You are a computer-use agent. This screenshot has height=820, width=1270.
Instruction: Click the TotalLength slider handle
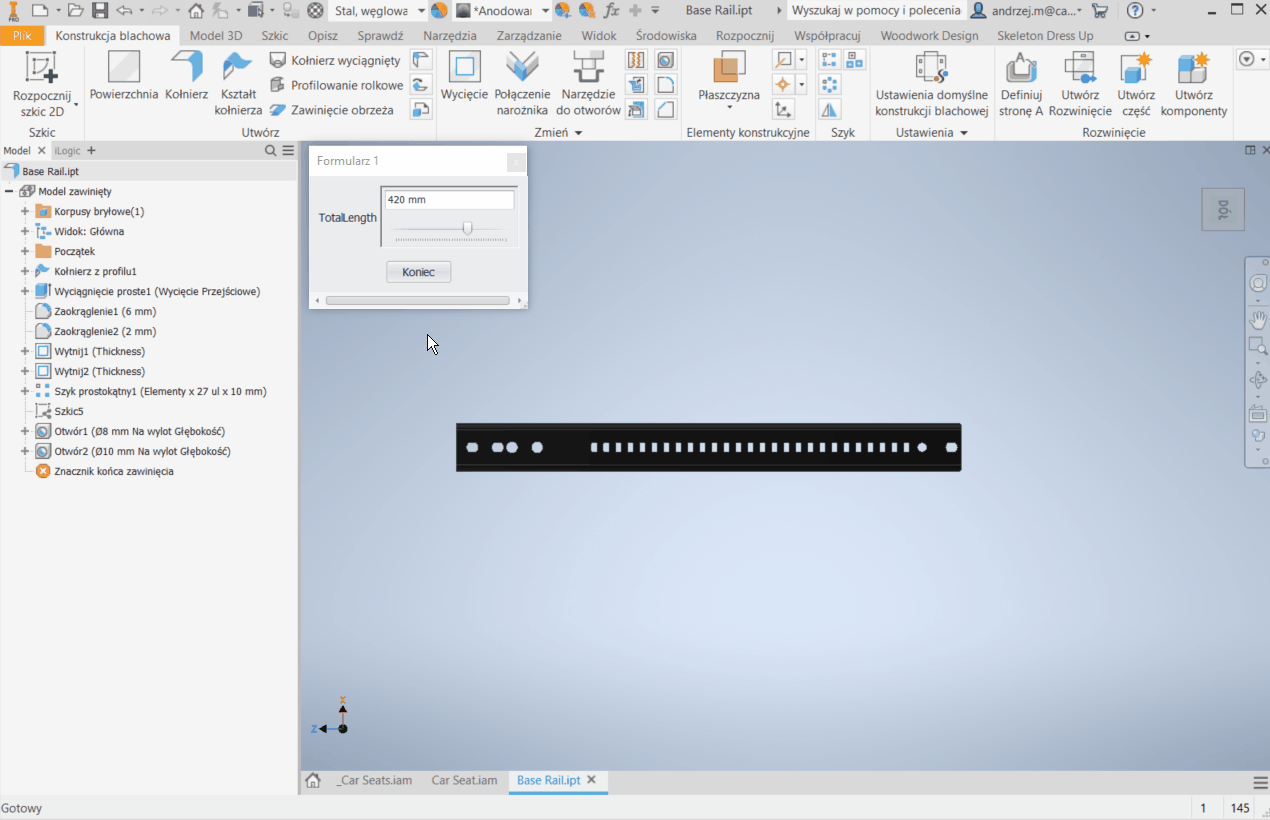pos(467,229)
